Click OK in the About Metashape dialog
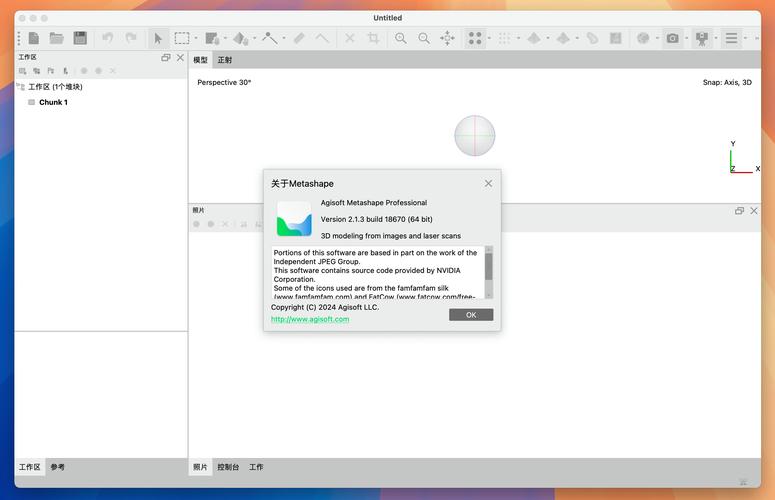 click(471, 315)
